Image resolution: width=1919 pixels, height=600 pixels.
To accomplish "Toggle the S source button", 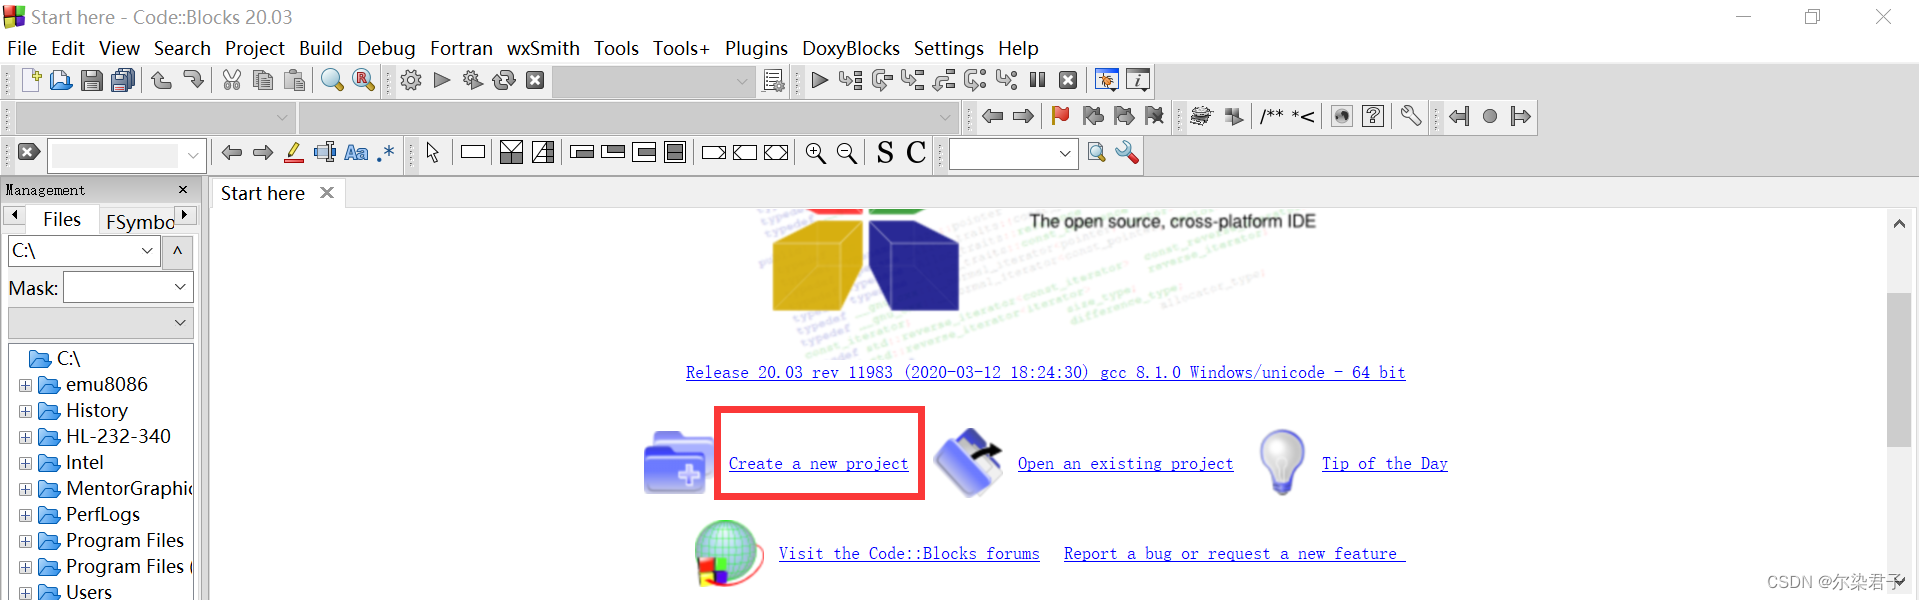I will click(885, 152).
